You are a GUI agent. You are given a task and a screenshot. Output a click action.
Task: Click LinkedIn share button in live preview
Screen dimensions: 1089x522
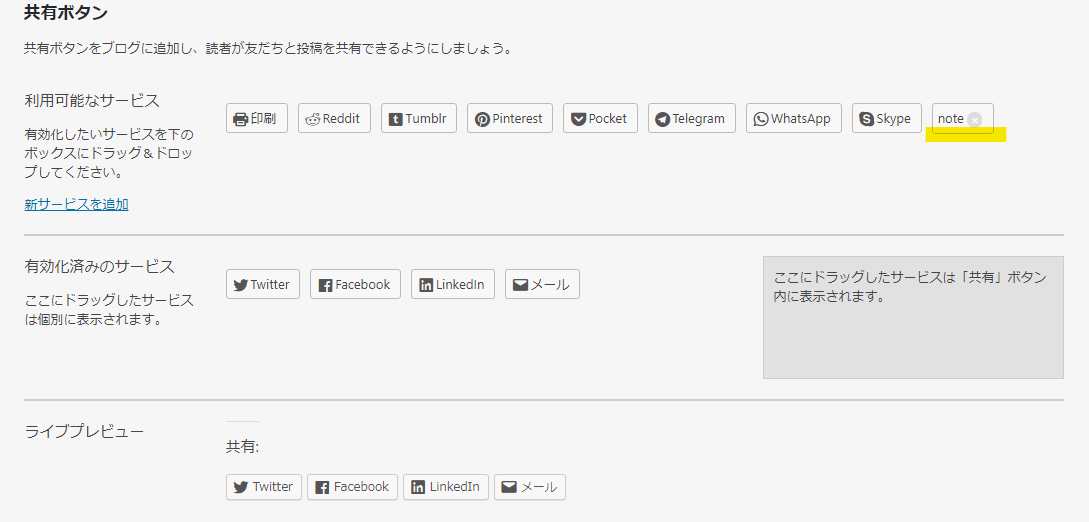[x=446, y=487]
